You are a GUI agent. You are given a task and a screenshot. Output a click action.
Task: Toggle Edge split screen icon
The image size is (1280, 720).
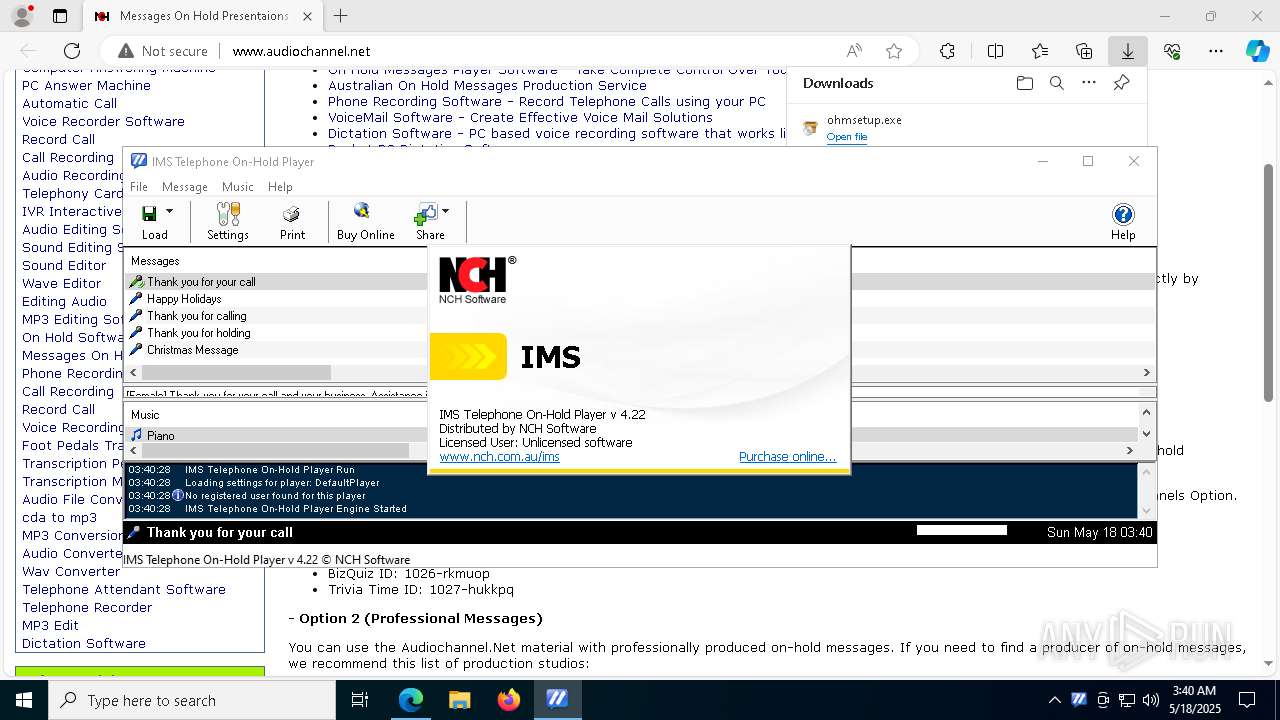click(995, 51)
